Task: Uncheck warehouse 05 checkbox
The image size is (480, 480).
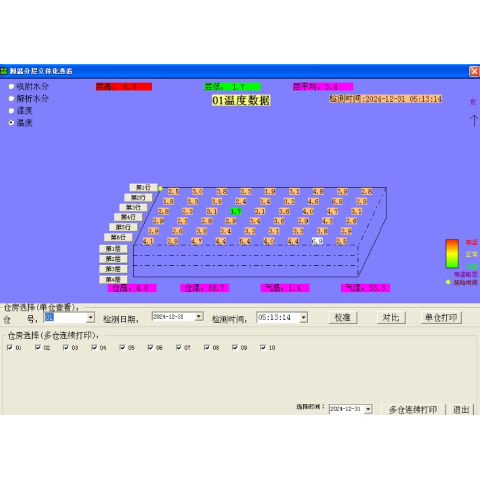Action: pos(122,347)
